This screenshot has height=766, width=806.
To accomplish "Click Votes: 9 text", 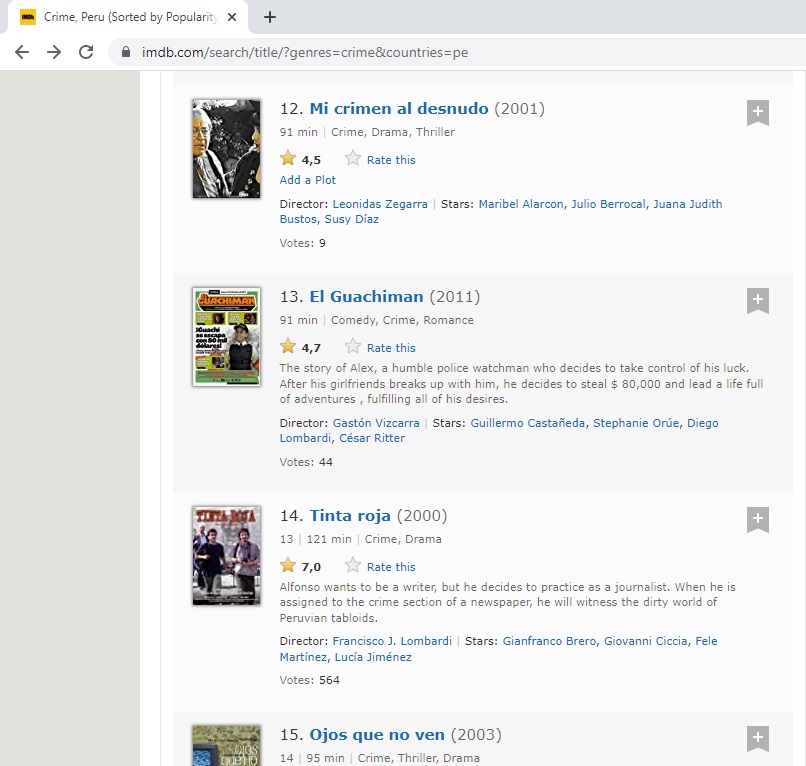I will click(302, 243).
